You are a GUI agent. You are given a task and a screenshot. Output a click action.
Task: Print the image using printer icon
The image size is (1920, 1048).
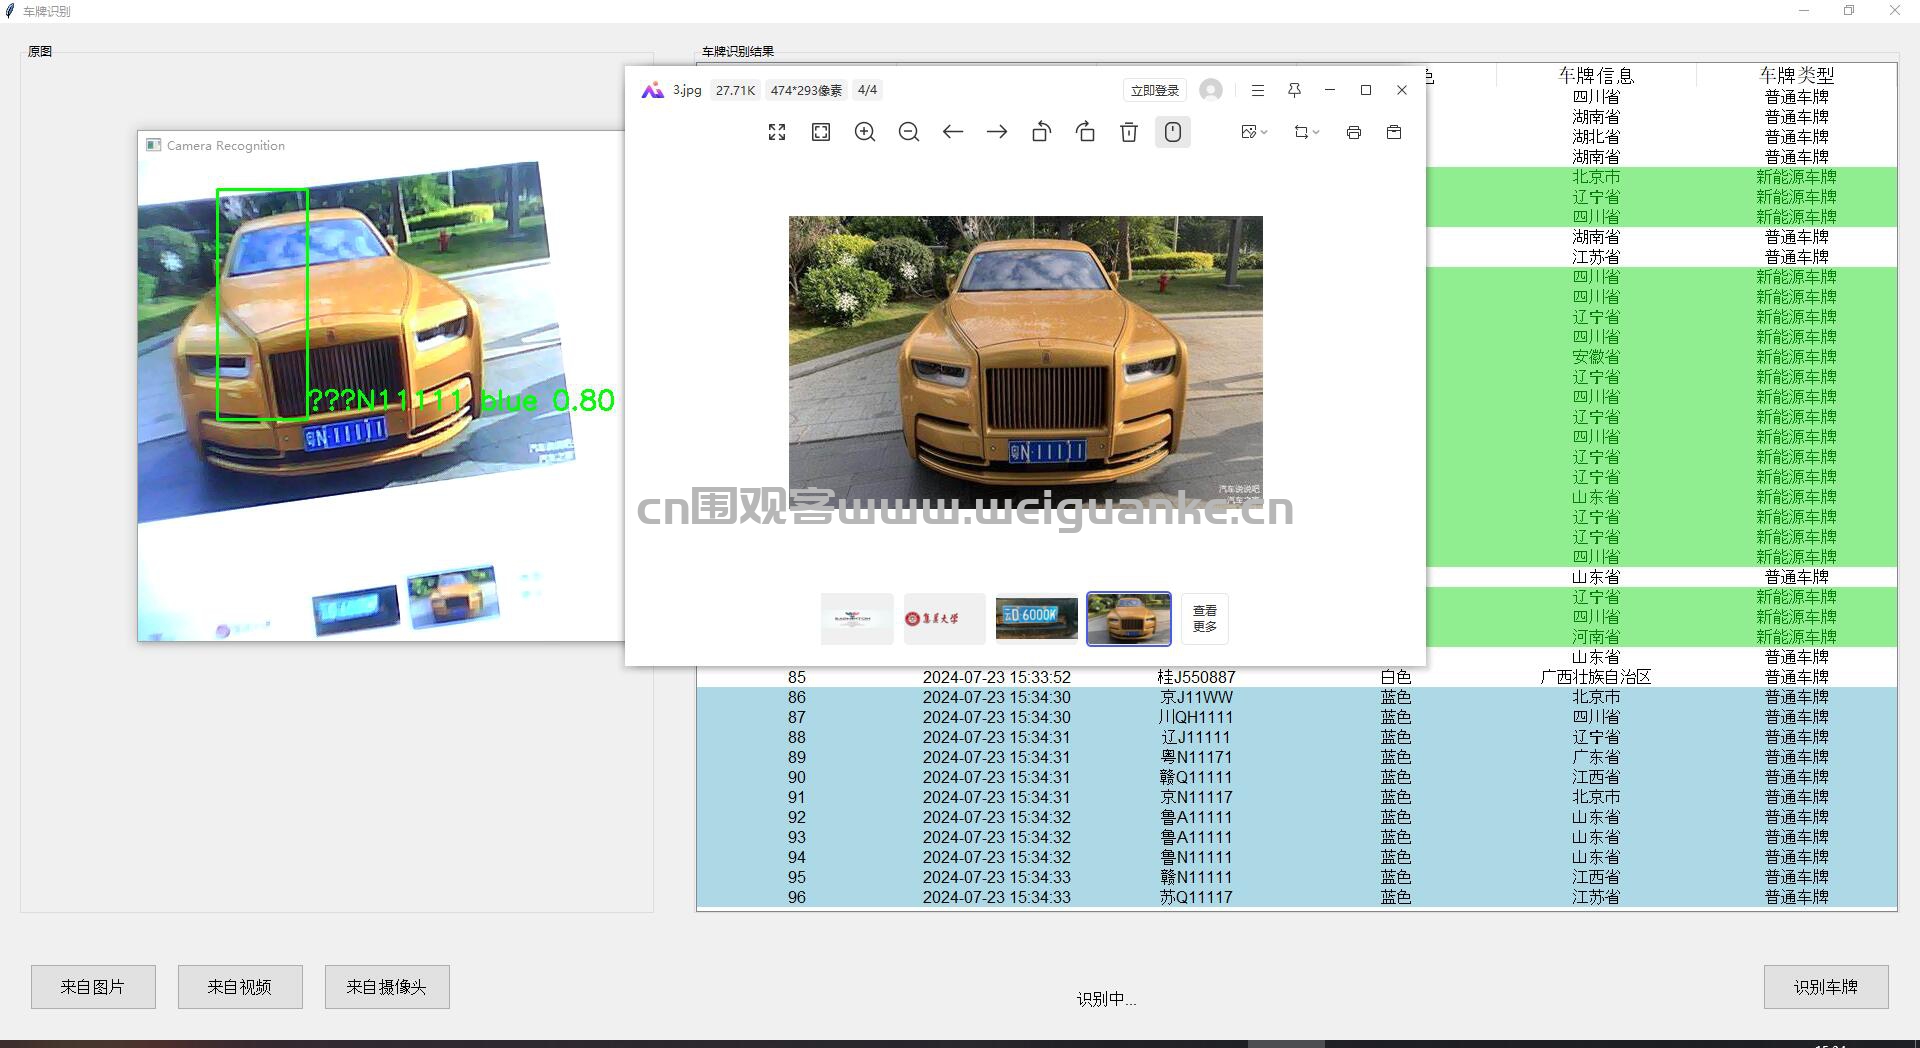[x=1354, y=132]
